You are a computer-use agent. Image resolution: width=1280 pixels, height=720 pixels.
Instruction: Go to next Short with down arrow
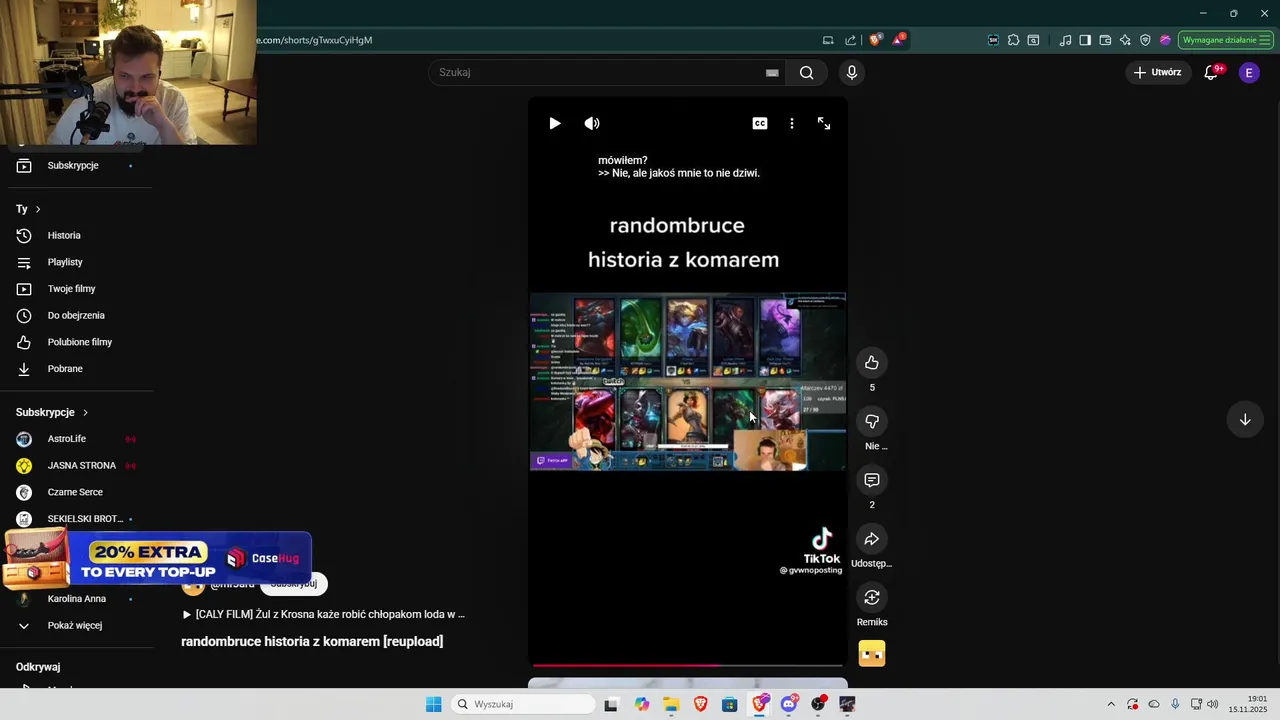click(1245, 420)
